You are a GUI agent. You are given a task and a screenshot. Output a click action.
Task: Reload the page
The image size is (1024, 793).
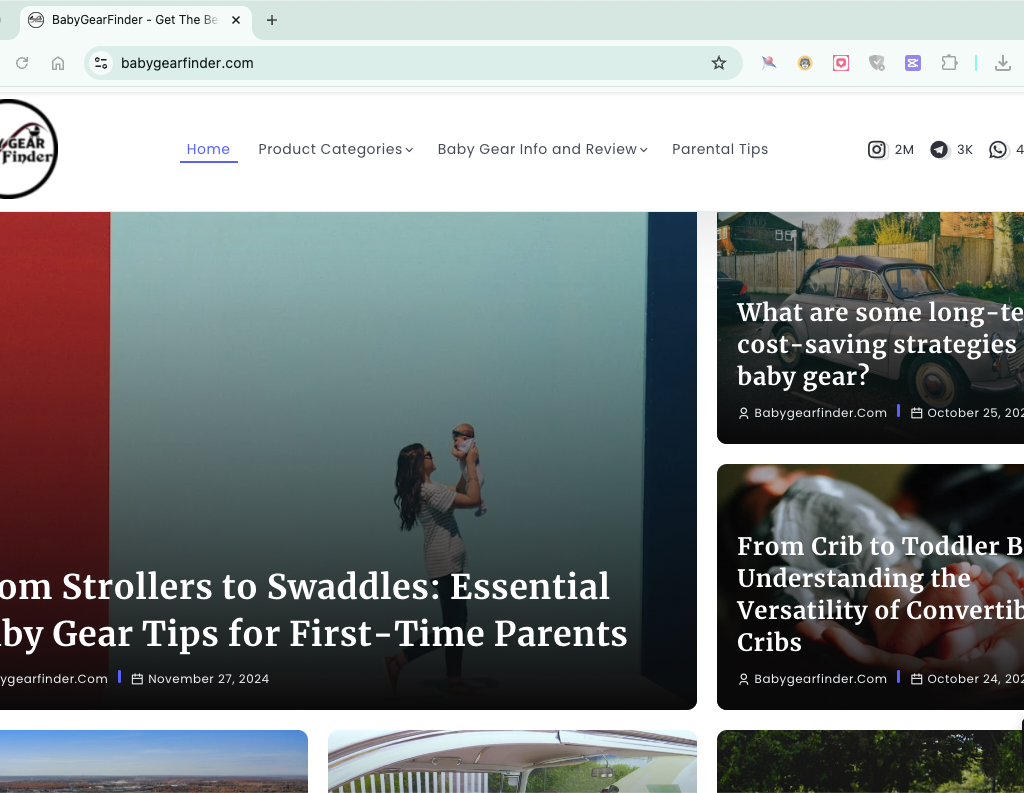22,62
